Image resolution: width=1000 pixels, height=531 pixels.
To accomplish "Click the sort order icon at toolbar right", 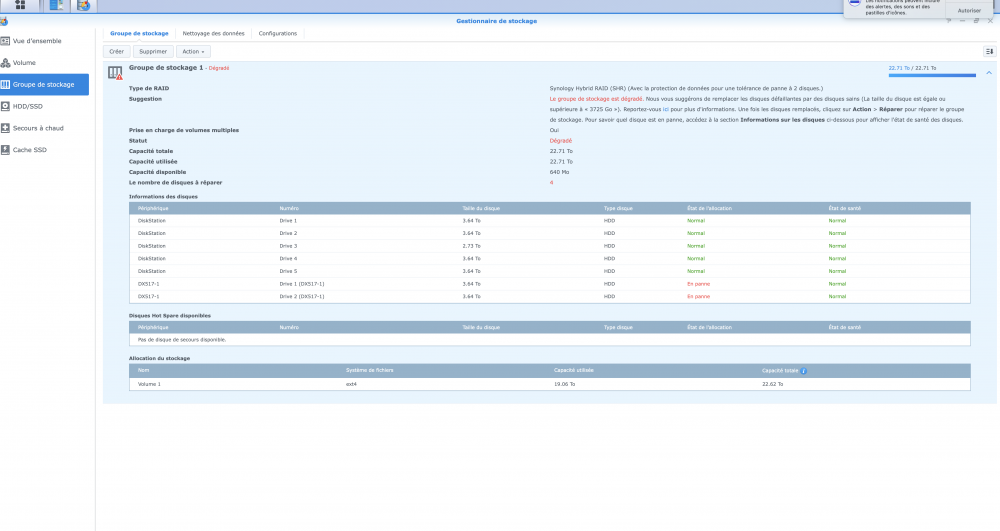I will click(989, 52).
